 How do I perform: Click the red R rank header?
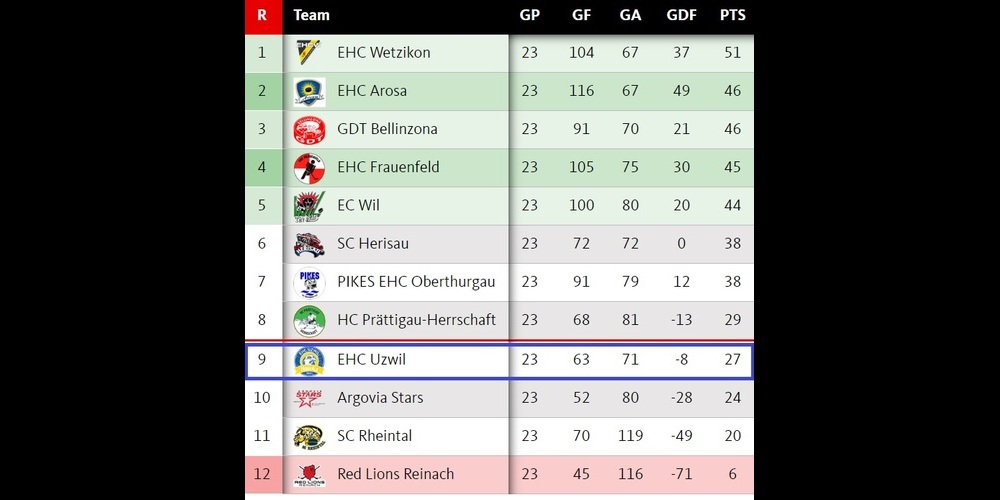tap(262, 15)
